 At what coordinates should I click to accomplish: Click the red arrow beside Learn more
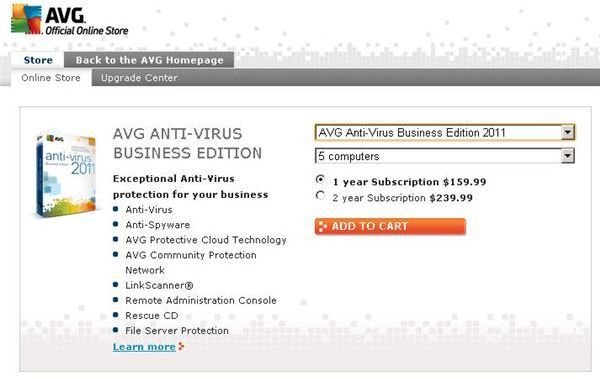(x=181, y=346)
